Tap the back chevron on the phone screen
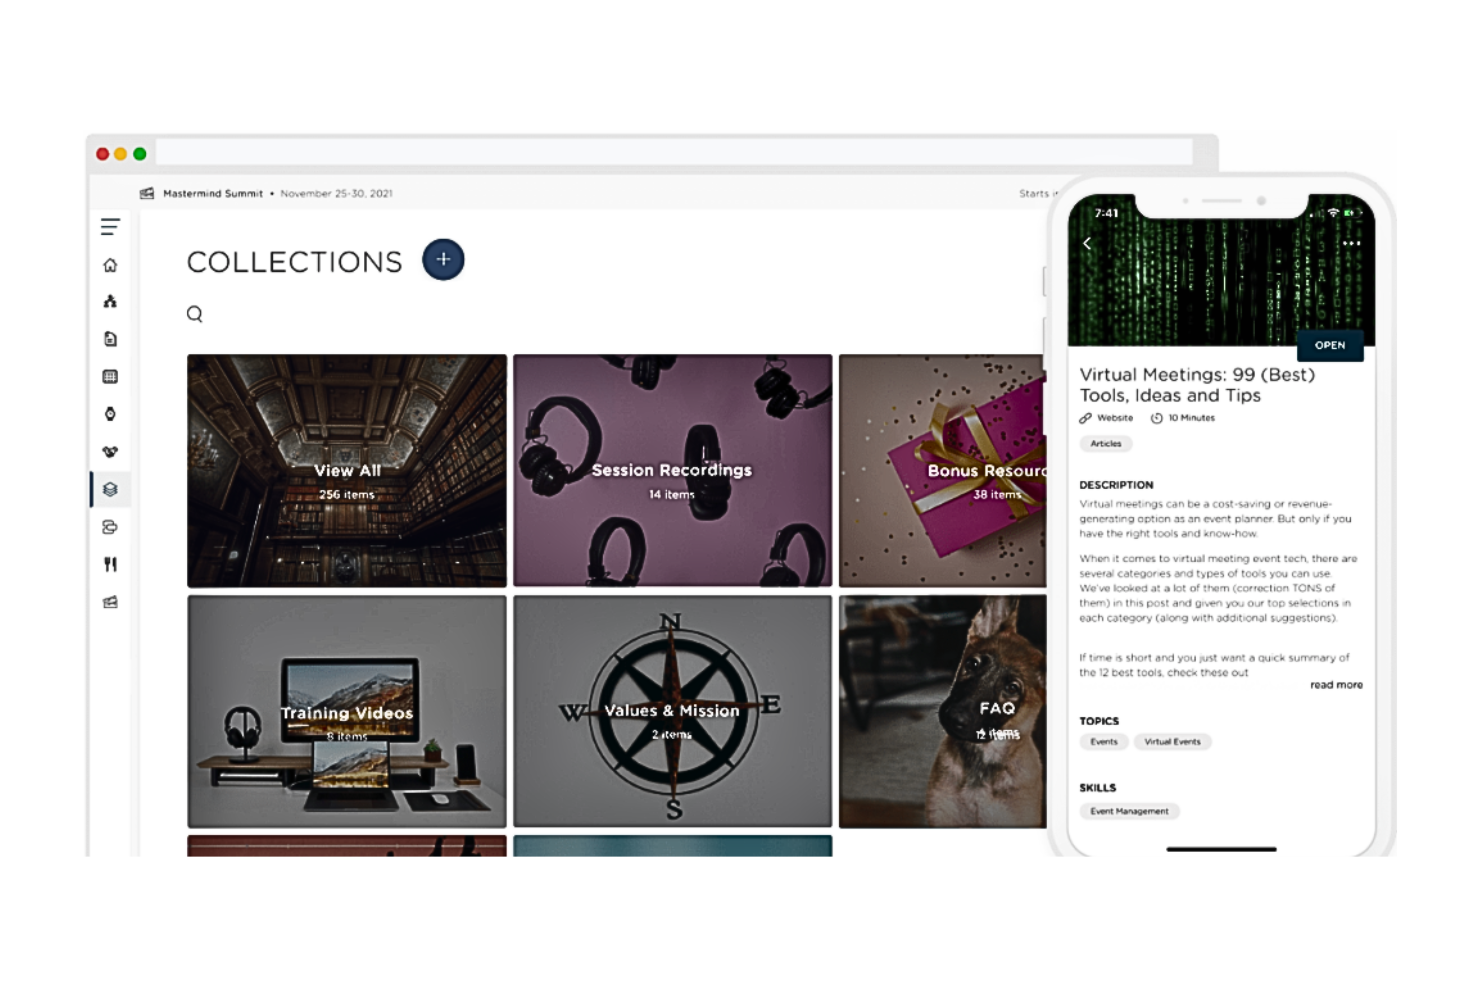 tap(1087, 243)
